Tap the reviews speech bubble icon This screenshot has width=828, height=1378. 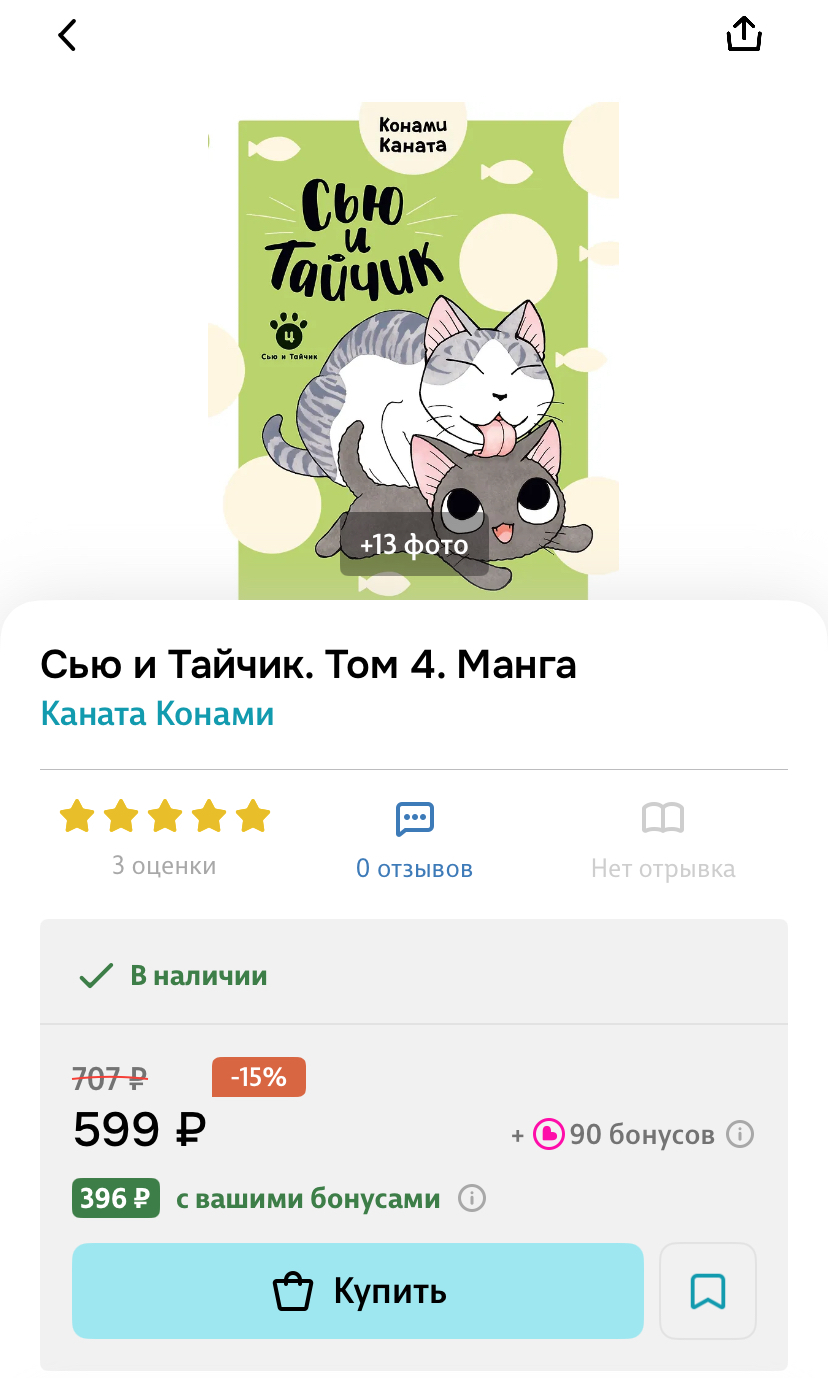pos(414,819)
